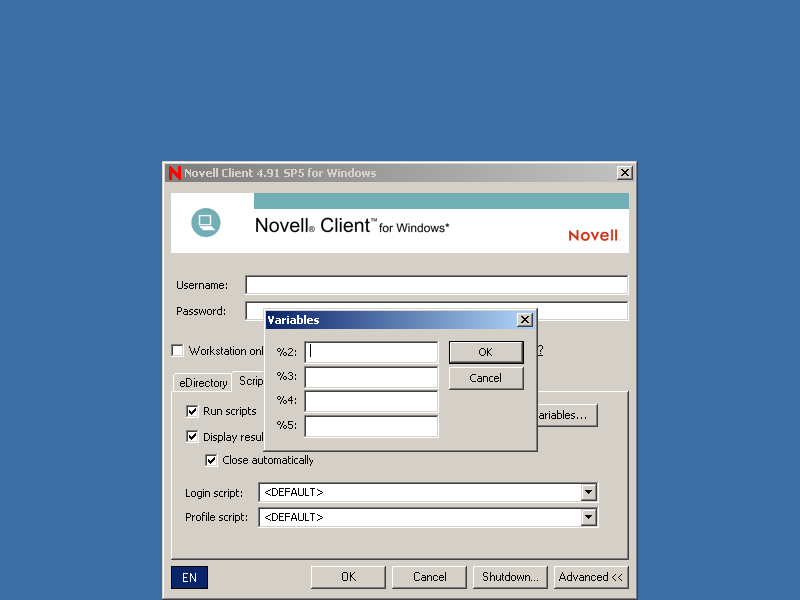Cancel the Variables dialog
The width and height of the screenshot is (800, 600).
(x=486, y=378)
